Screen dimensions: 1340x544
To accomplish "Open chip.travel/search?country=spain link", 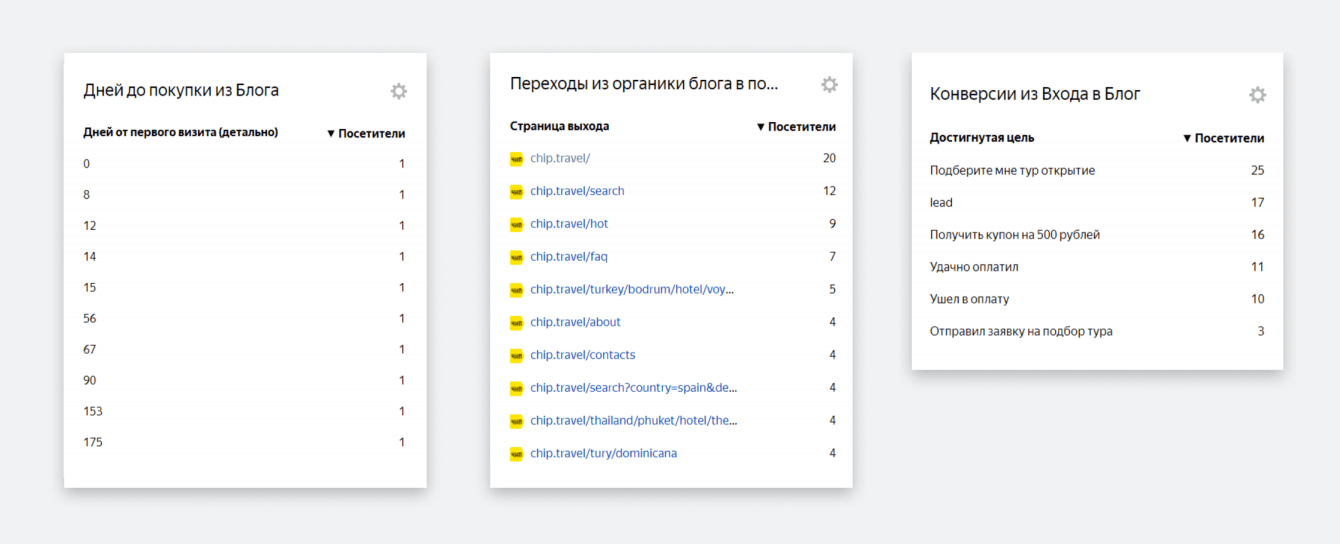I will [633, 387].
